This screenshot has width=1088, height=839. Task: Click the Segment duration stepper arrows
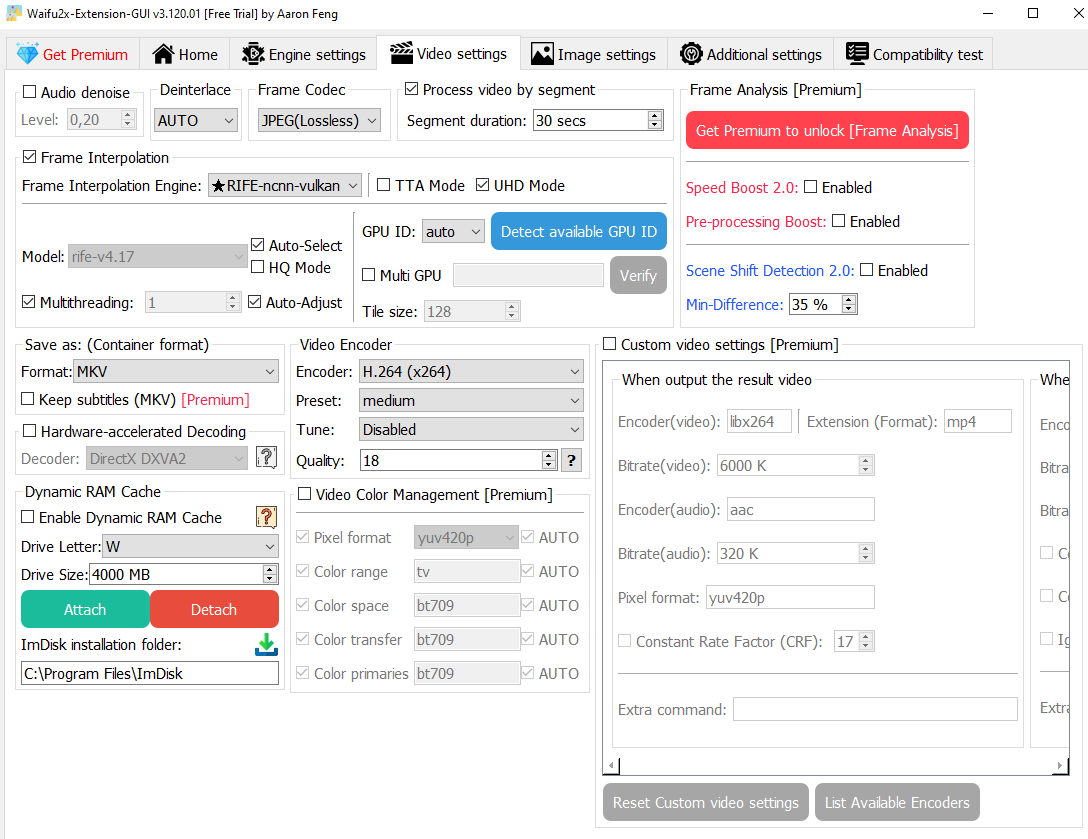click(x=655, y=120)
